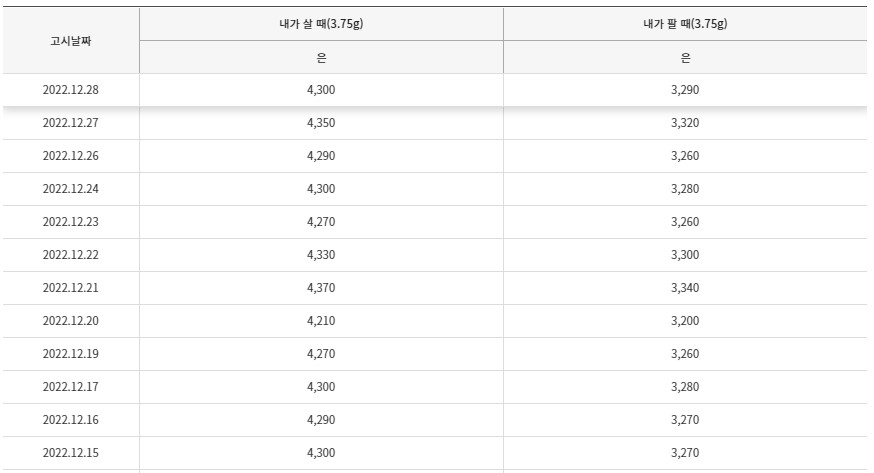This screenshot has width=874, height=473.
Task: Click the 은 subheader under buy column
Action: coord(321,57)
